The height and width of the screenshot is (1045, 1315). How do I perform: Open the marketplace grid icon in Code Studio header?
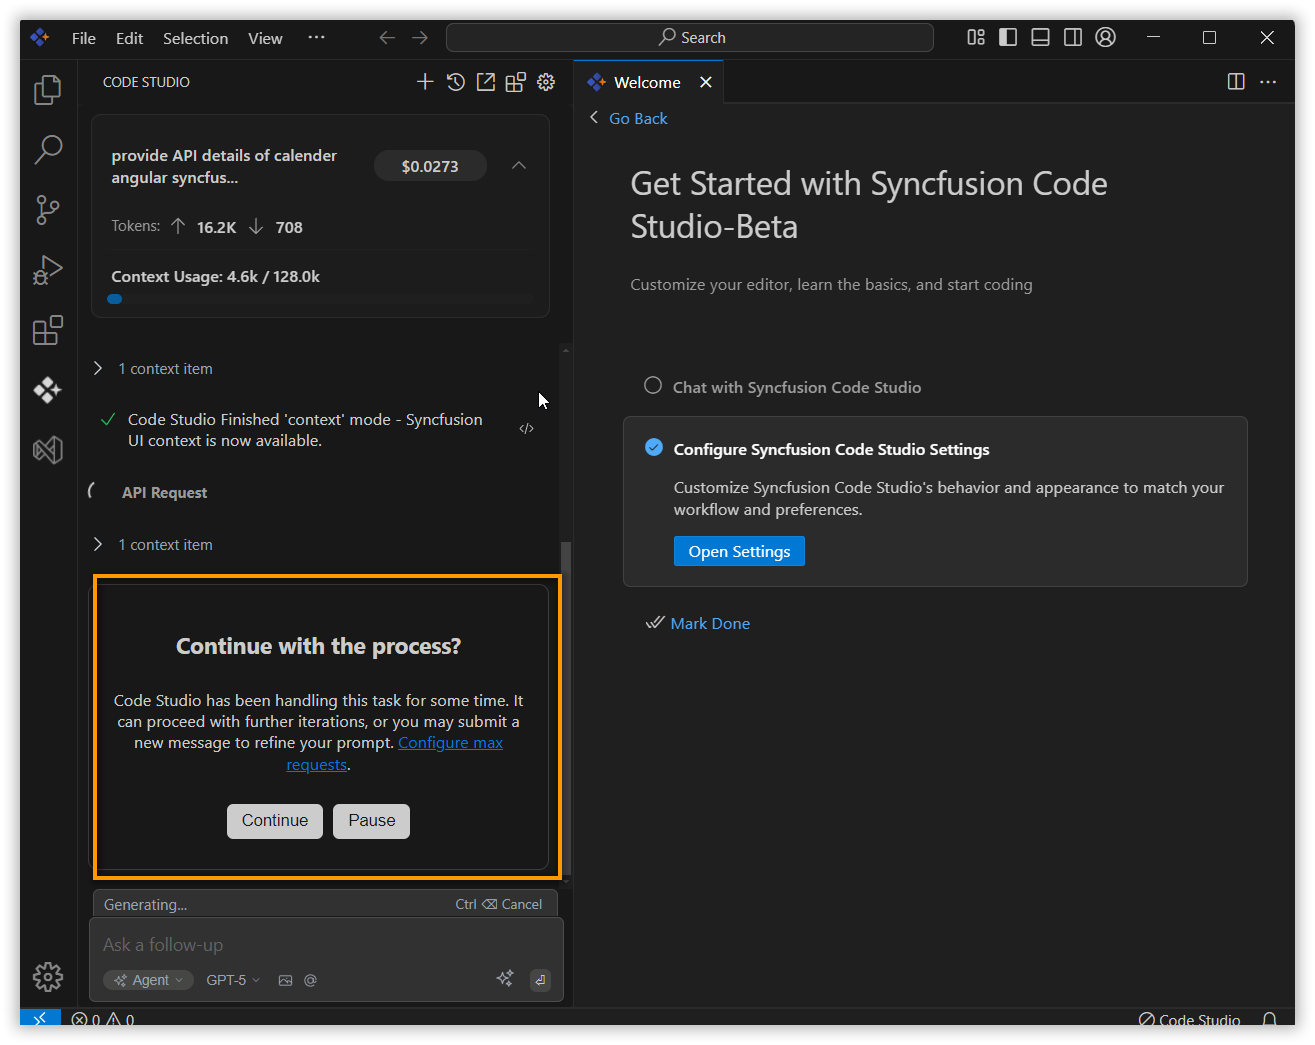[516, 82]
